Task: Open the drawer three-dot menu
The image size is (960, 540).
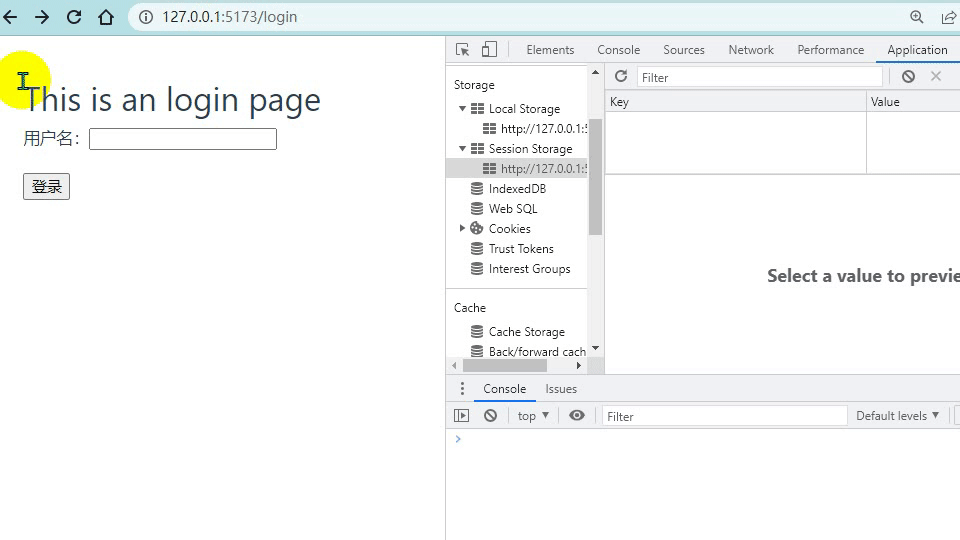Action: tap(462, 389)
